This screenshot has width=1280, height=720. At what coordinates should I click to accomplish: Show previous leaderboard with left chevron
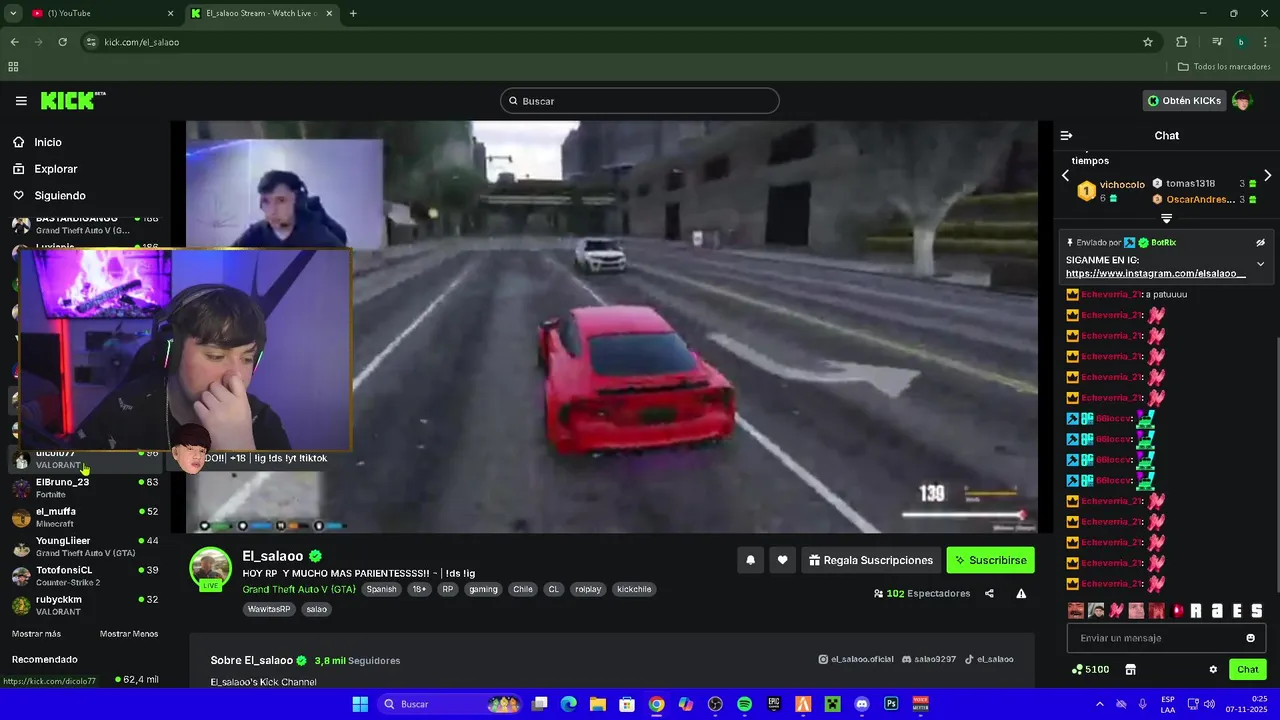click(x=1065, y=176)
